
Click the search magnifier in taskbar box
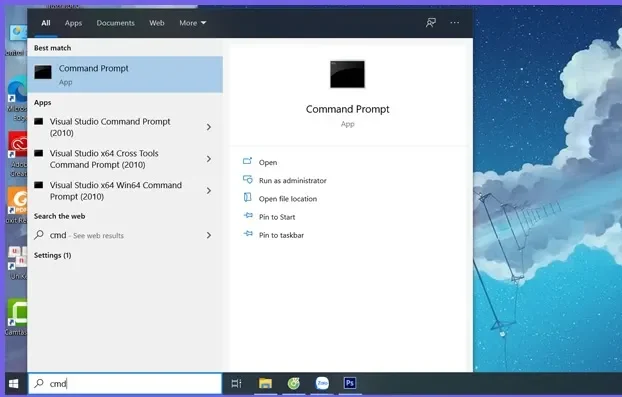39,383
